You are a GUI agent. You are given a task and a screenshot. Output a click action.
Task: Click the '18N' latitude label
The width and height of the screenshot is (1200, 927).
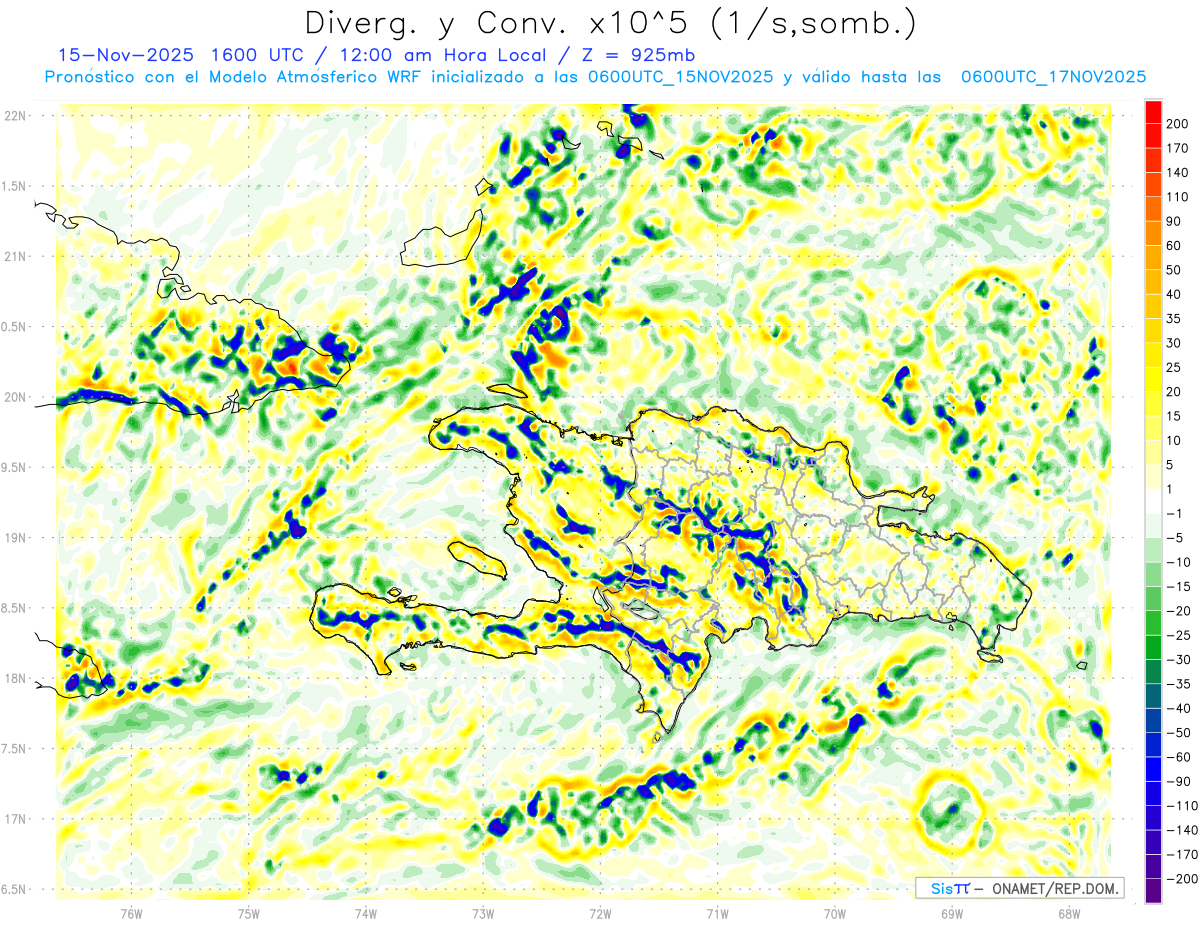(x=14, y=679)
